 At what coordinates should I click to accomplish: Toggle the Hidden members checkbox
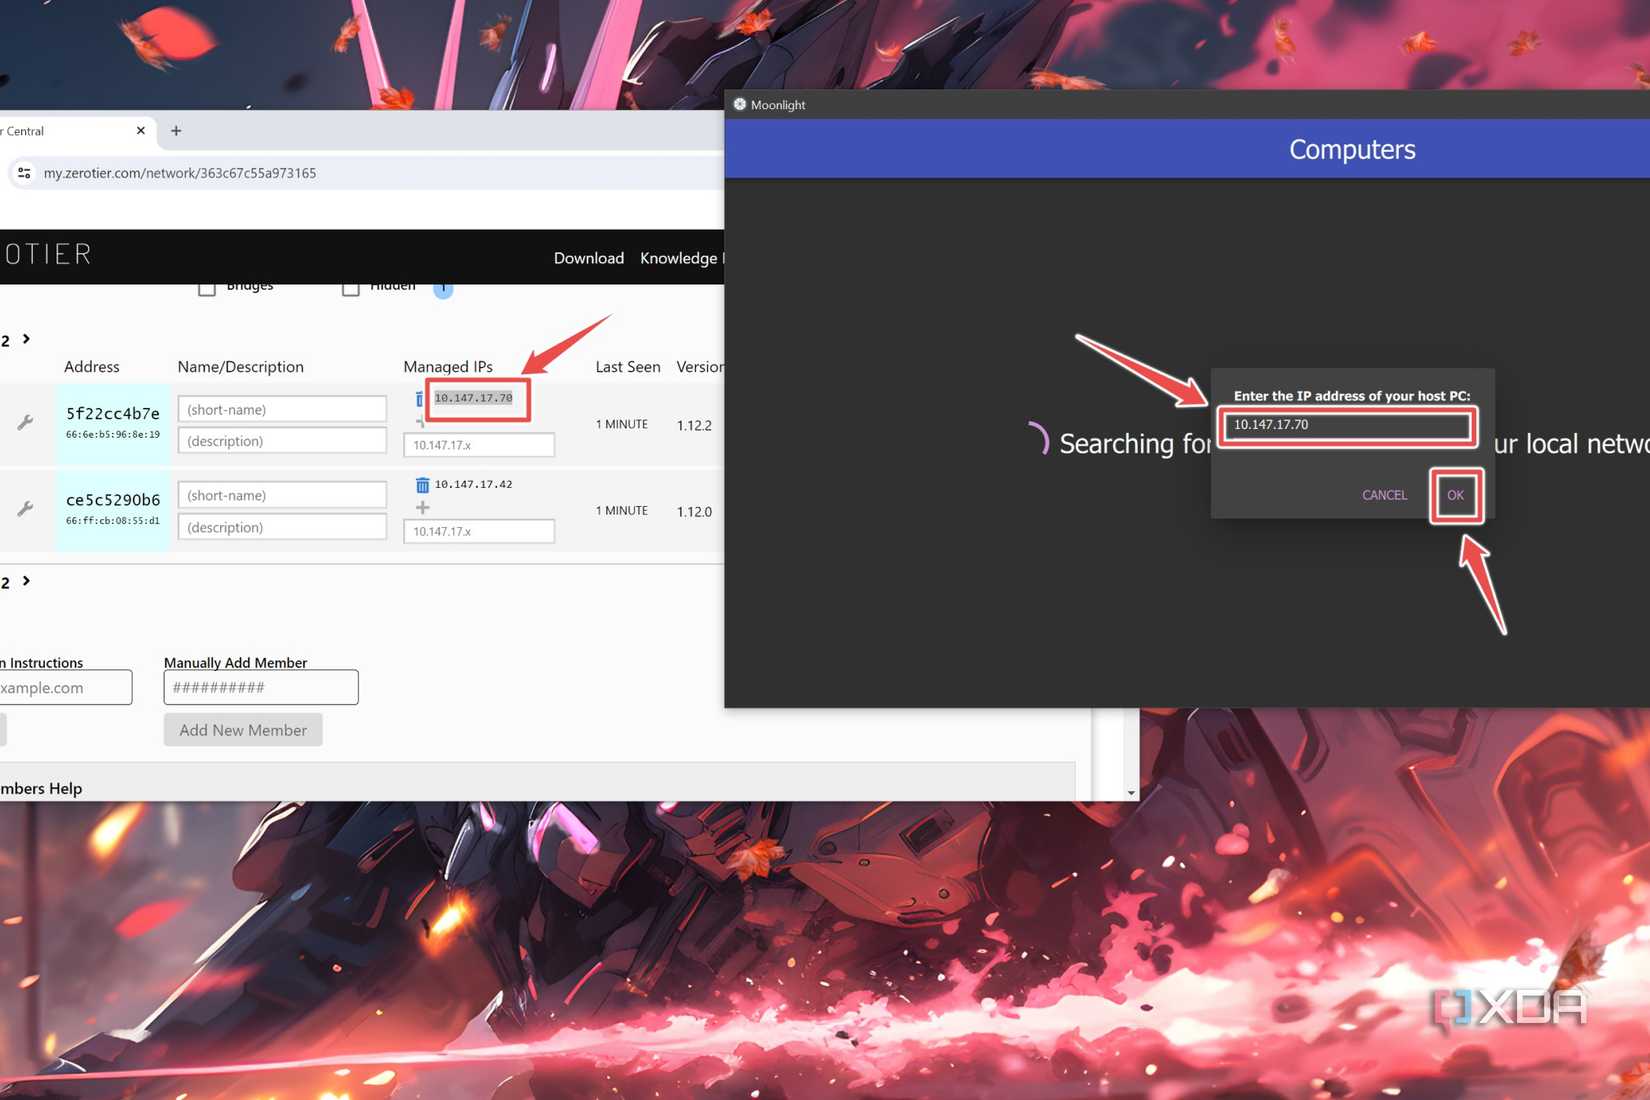[351, 287]
